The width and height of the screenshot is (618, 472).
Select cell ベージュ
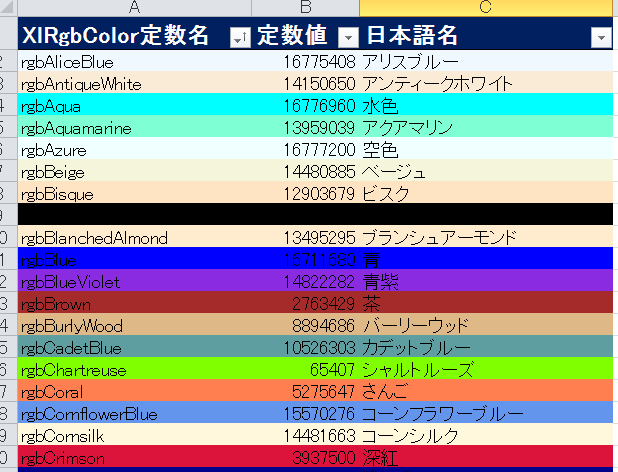click(486, 171)
